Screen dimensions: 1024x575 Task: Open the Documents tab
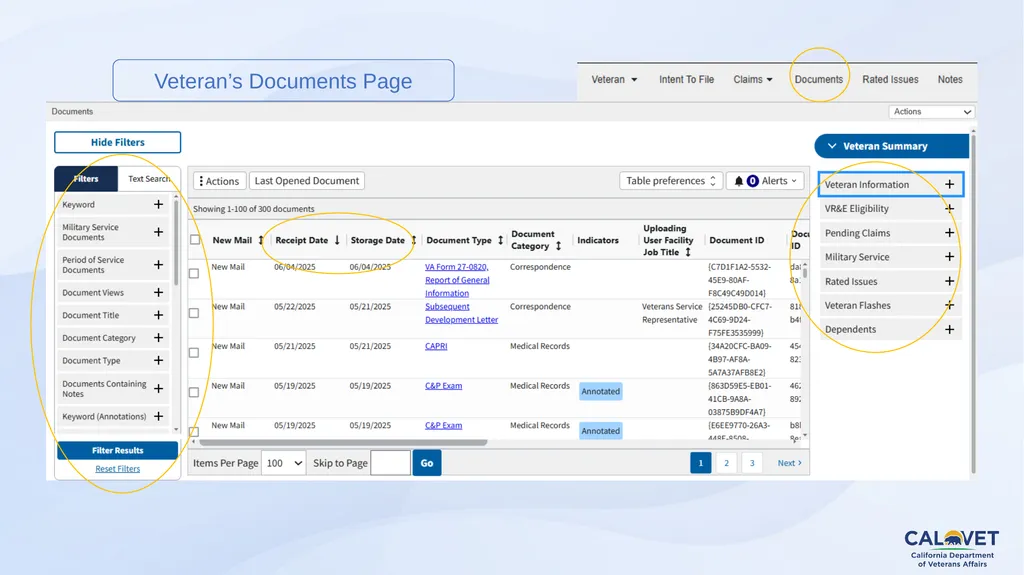point(818,79)
